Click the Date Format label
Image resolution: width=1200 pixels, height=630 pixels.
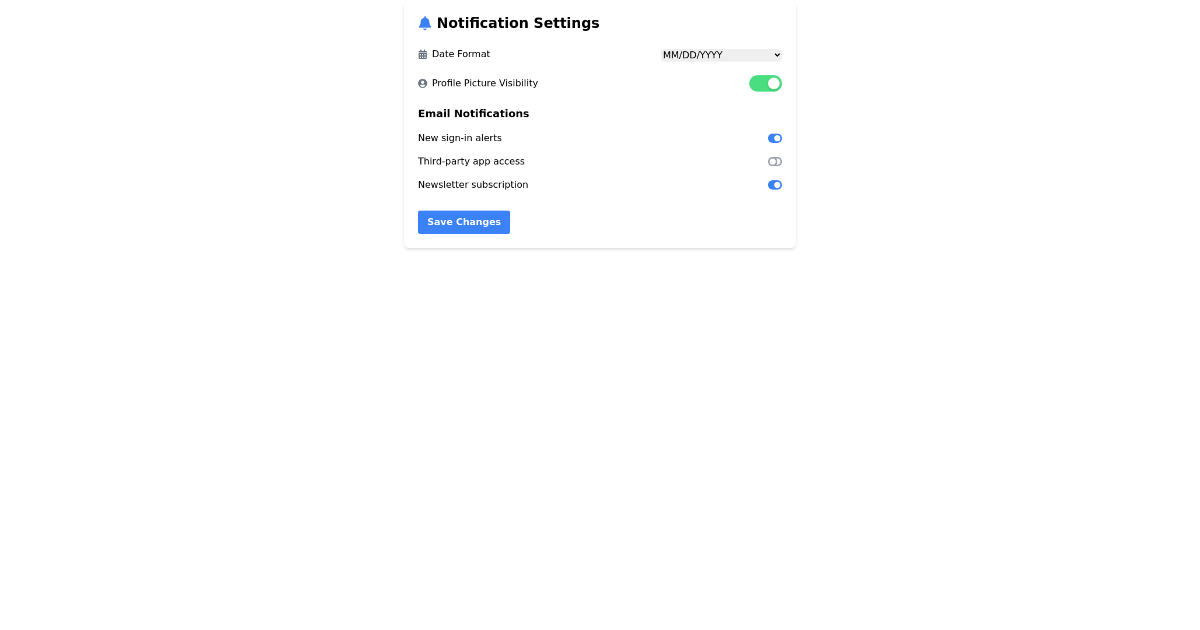click(461, 54)
